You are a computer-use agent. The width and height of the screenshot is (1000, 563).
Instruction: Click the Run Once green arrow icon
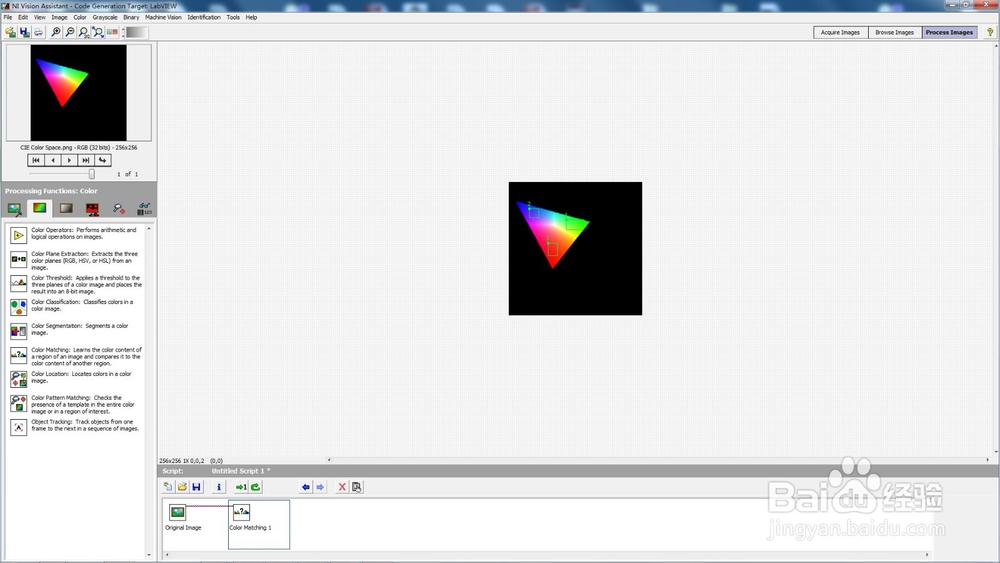tap(241, 487)
